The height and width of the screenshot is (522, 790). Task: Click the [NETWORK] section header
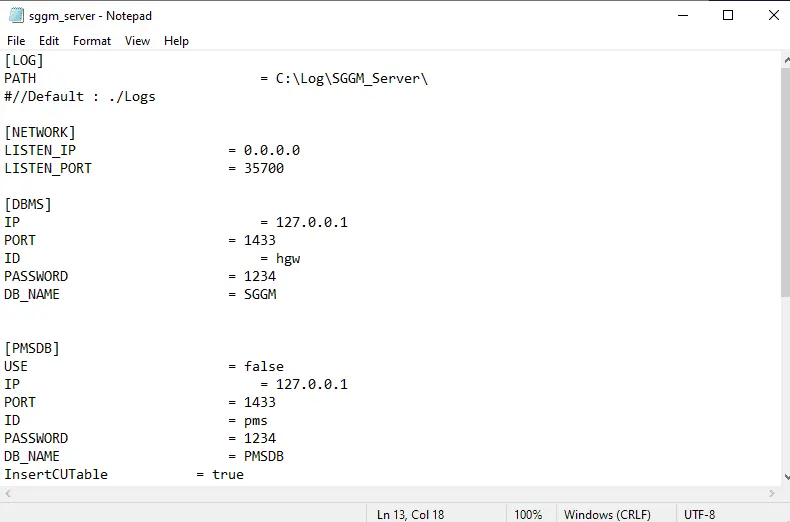click(40, 133)
